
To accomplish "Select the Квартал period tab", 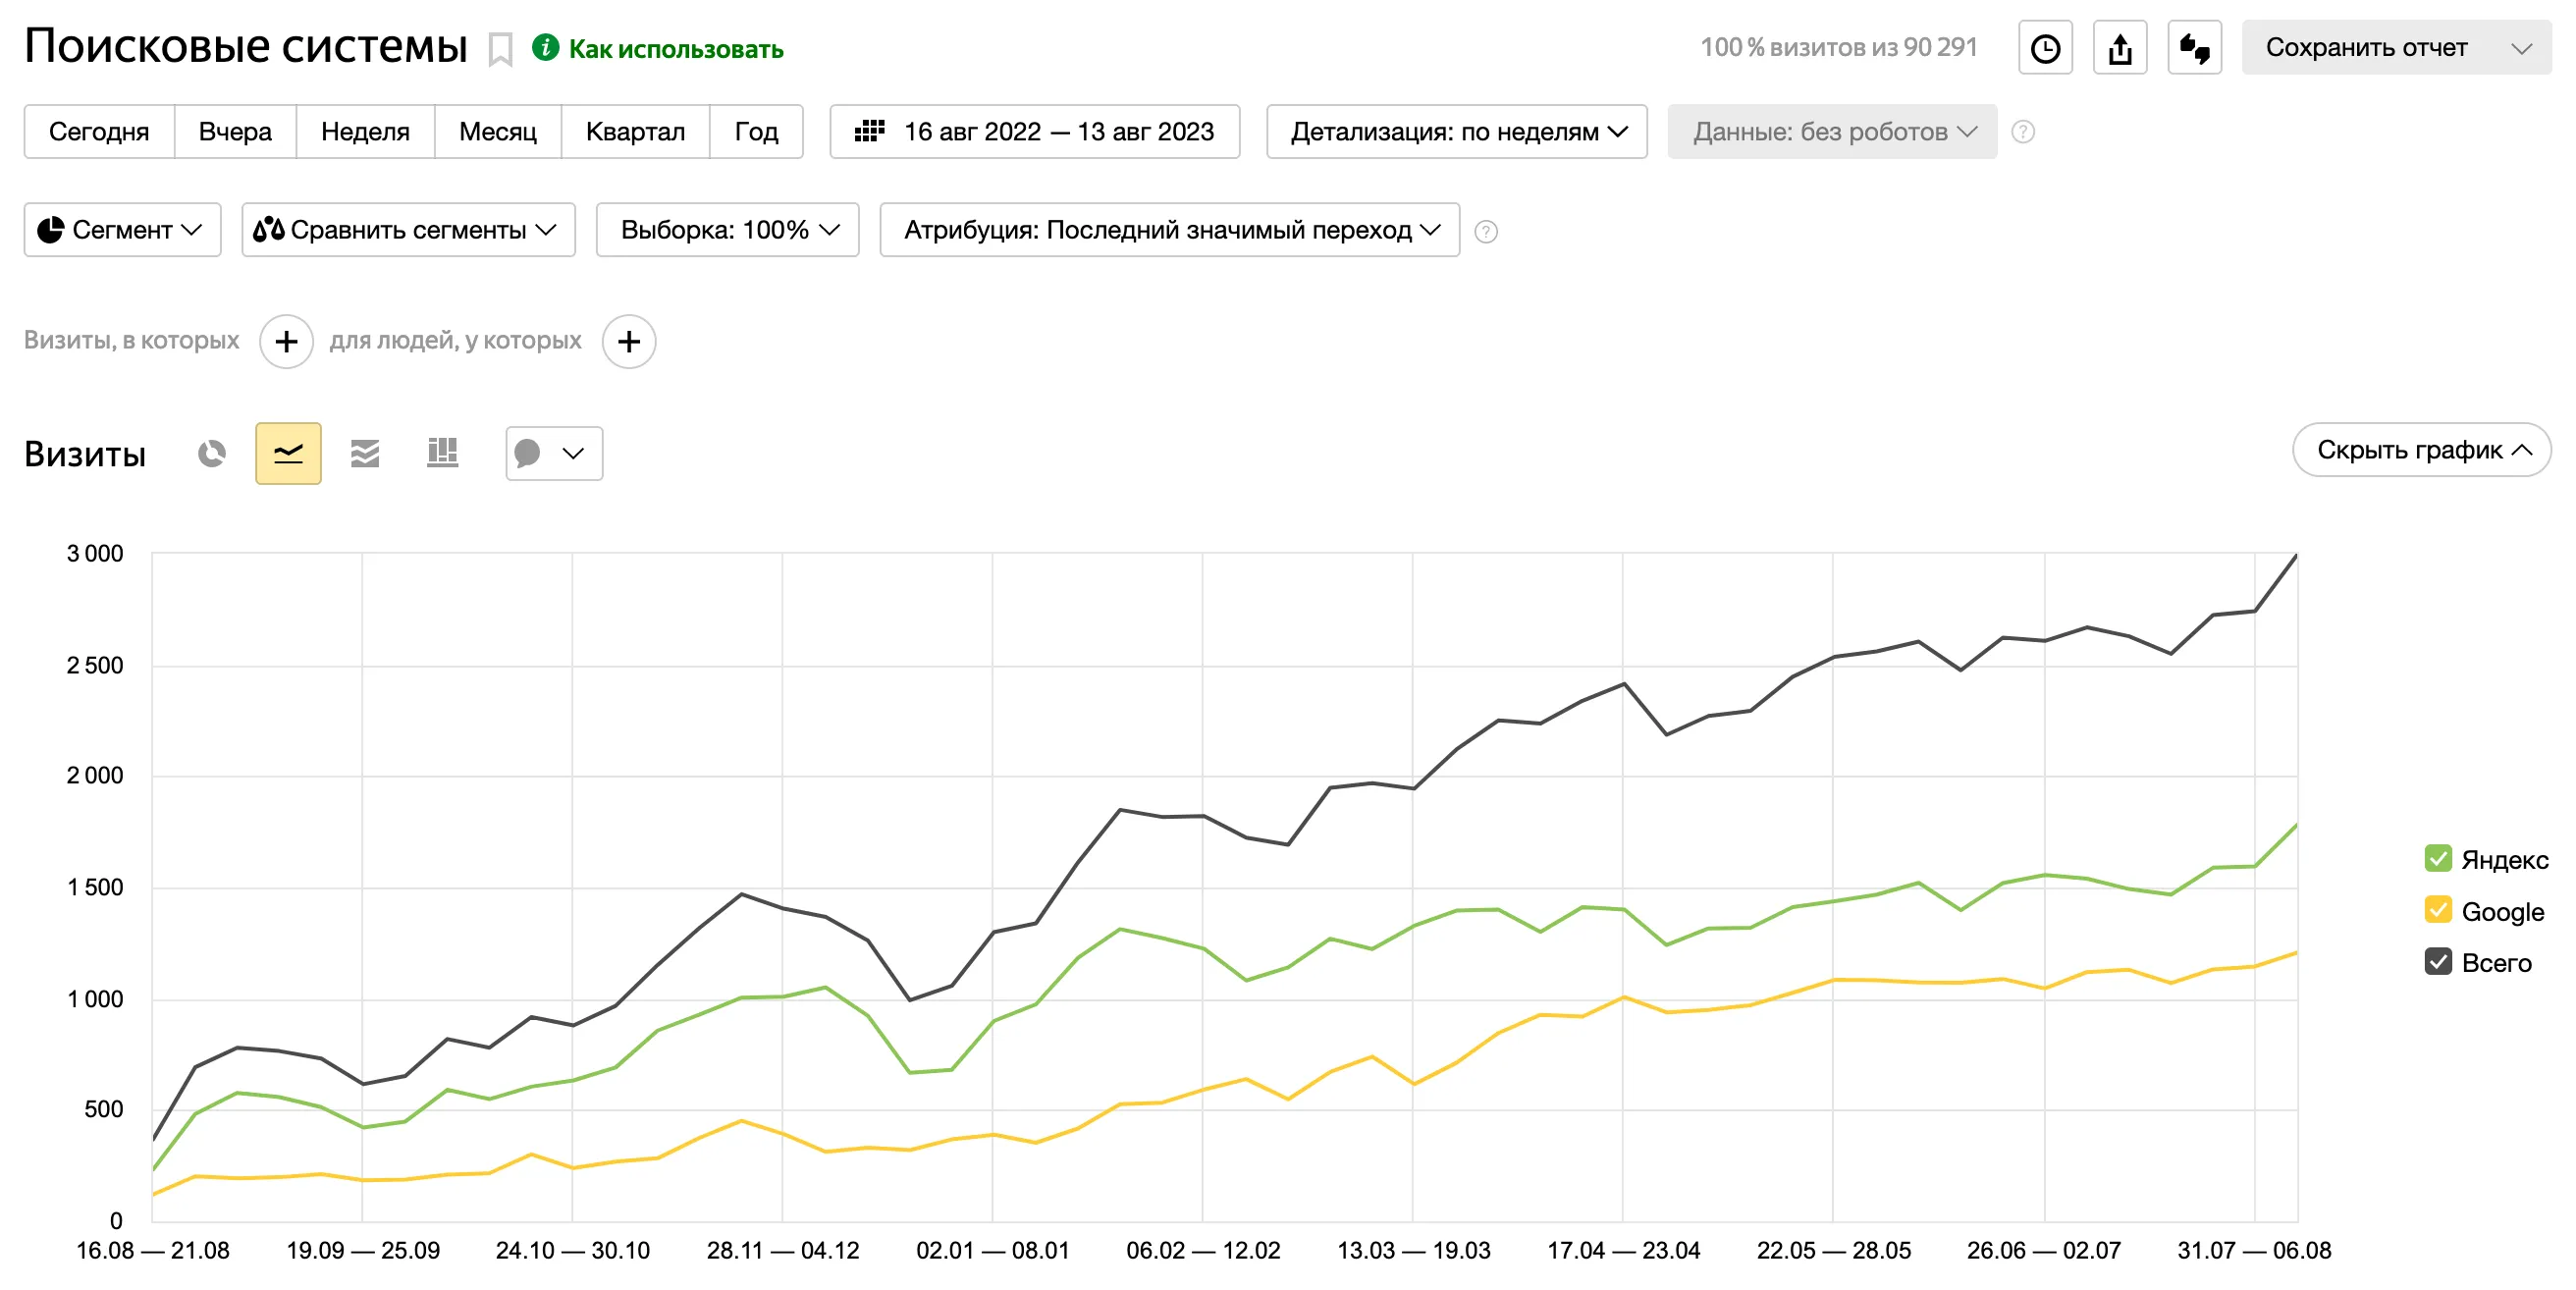I will 635,132.
